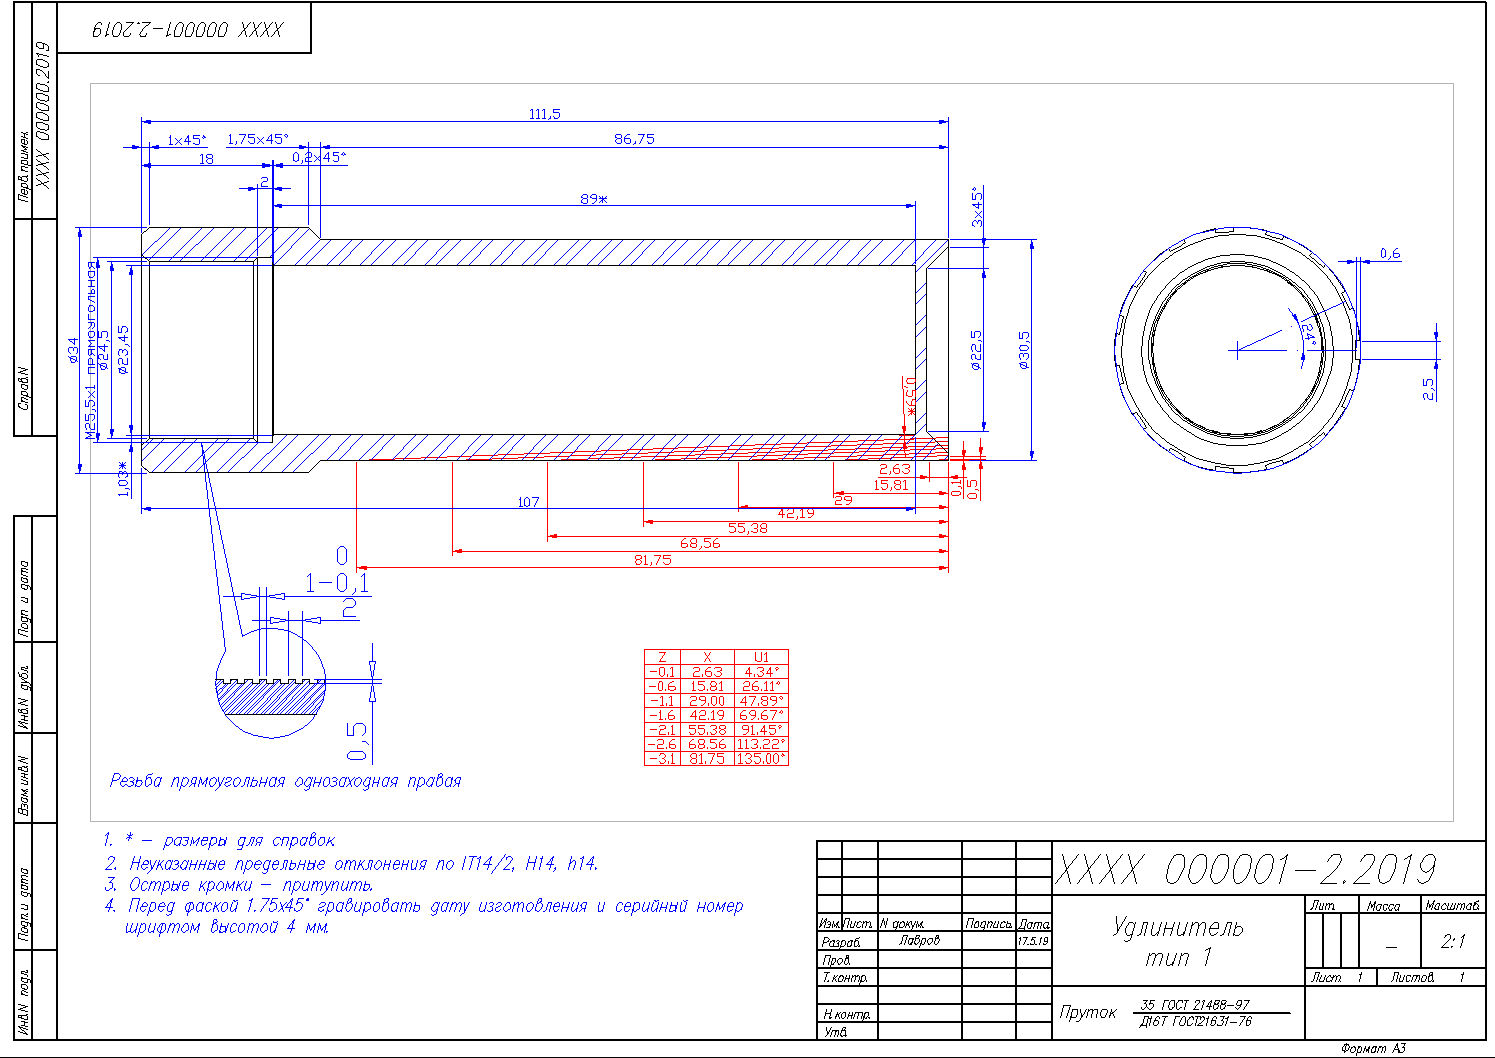1495x1058 pixels.
Task: Select the "Разраб." row label
Action: tap(841, 942)
